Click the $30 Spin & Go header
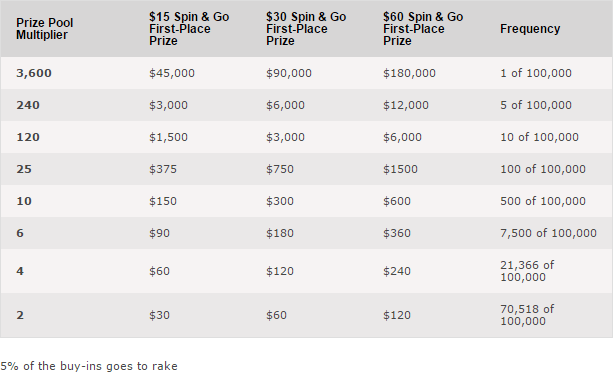The height and width of the screenshot is (373, 614). coord(306,29)
